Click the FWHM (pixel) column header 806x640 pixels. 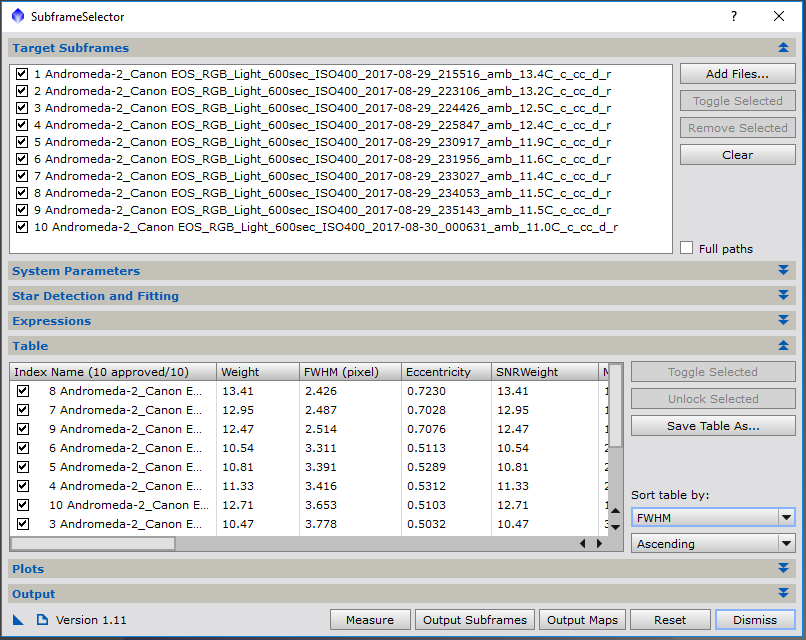(350, 372)
